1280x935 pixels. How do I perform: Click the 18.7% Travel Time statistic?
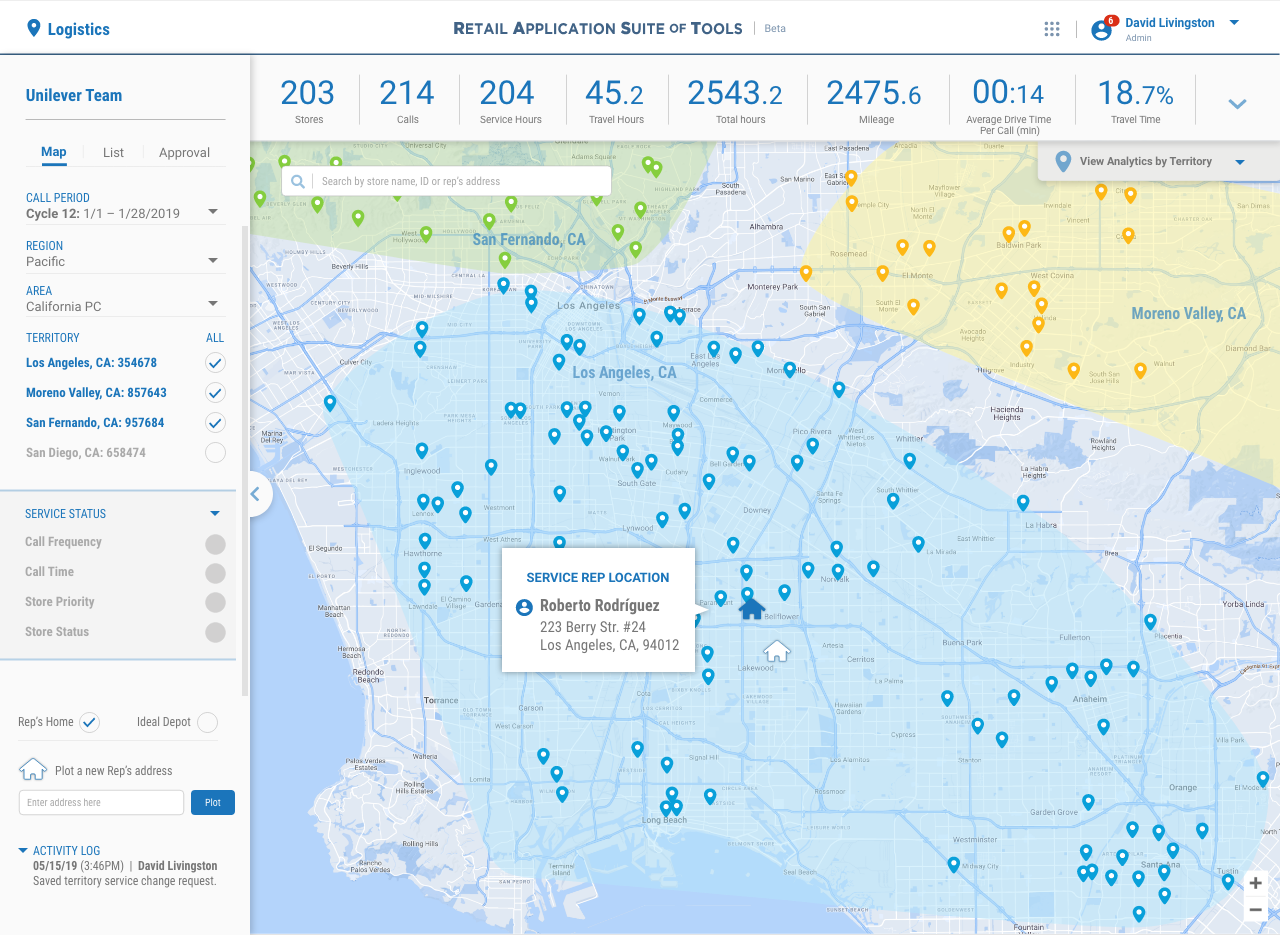tap(1135, 100)
